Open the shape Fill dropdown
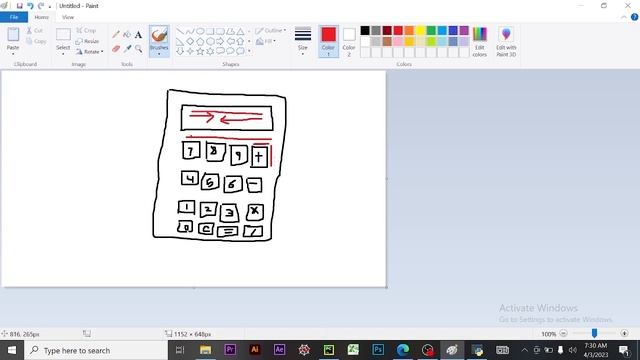Image resolution: width=640 pixels, height=360 pixels. click(x=266, y=41)
